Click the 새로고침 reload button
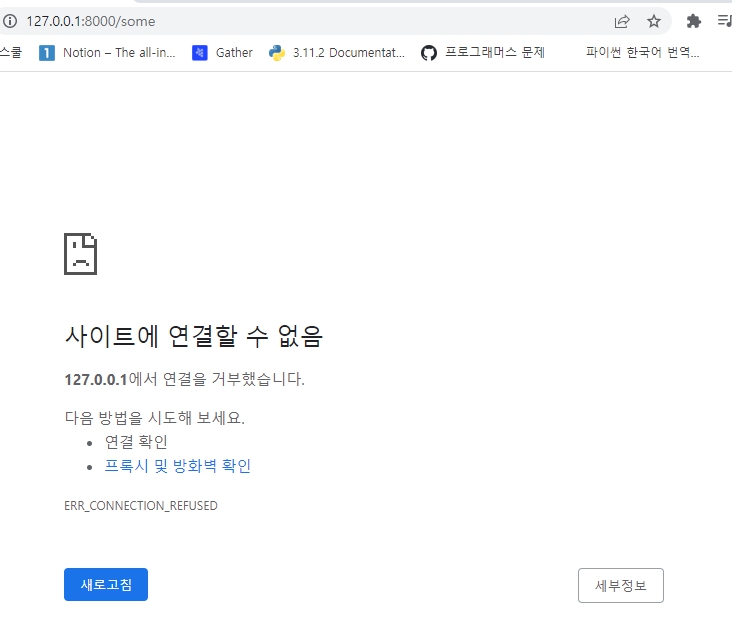The image size is (732, 623). tap(106, 584)
